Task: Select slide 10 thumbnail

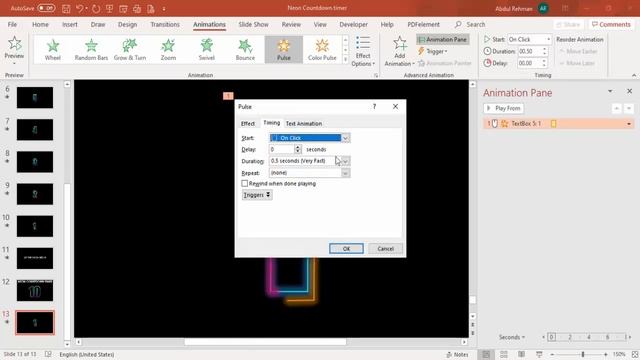Action: coord(35,226)
